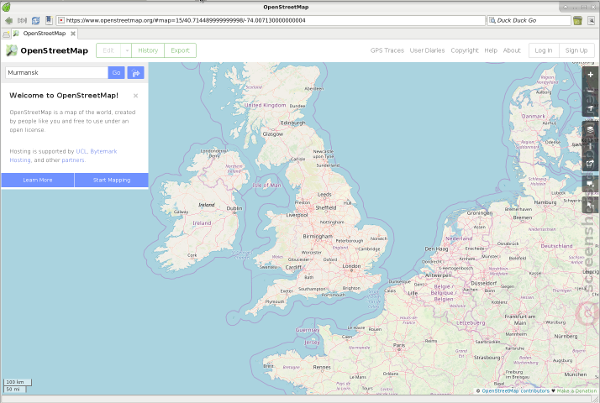The width and height of the screenshot is (600, 403).
Task: Click the United Kingdom country label
Action: [x=265, y=105]
